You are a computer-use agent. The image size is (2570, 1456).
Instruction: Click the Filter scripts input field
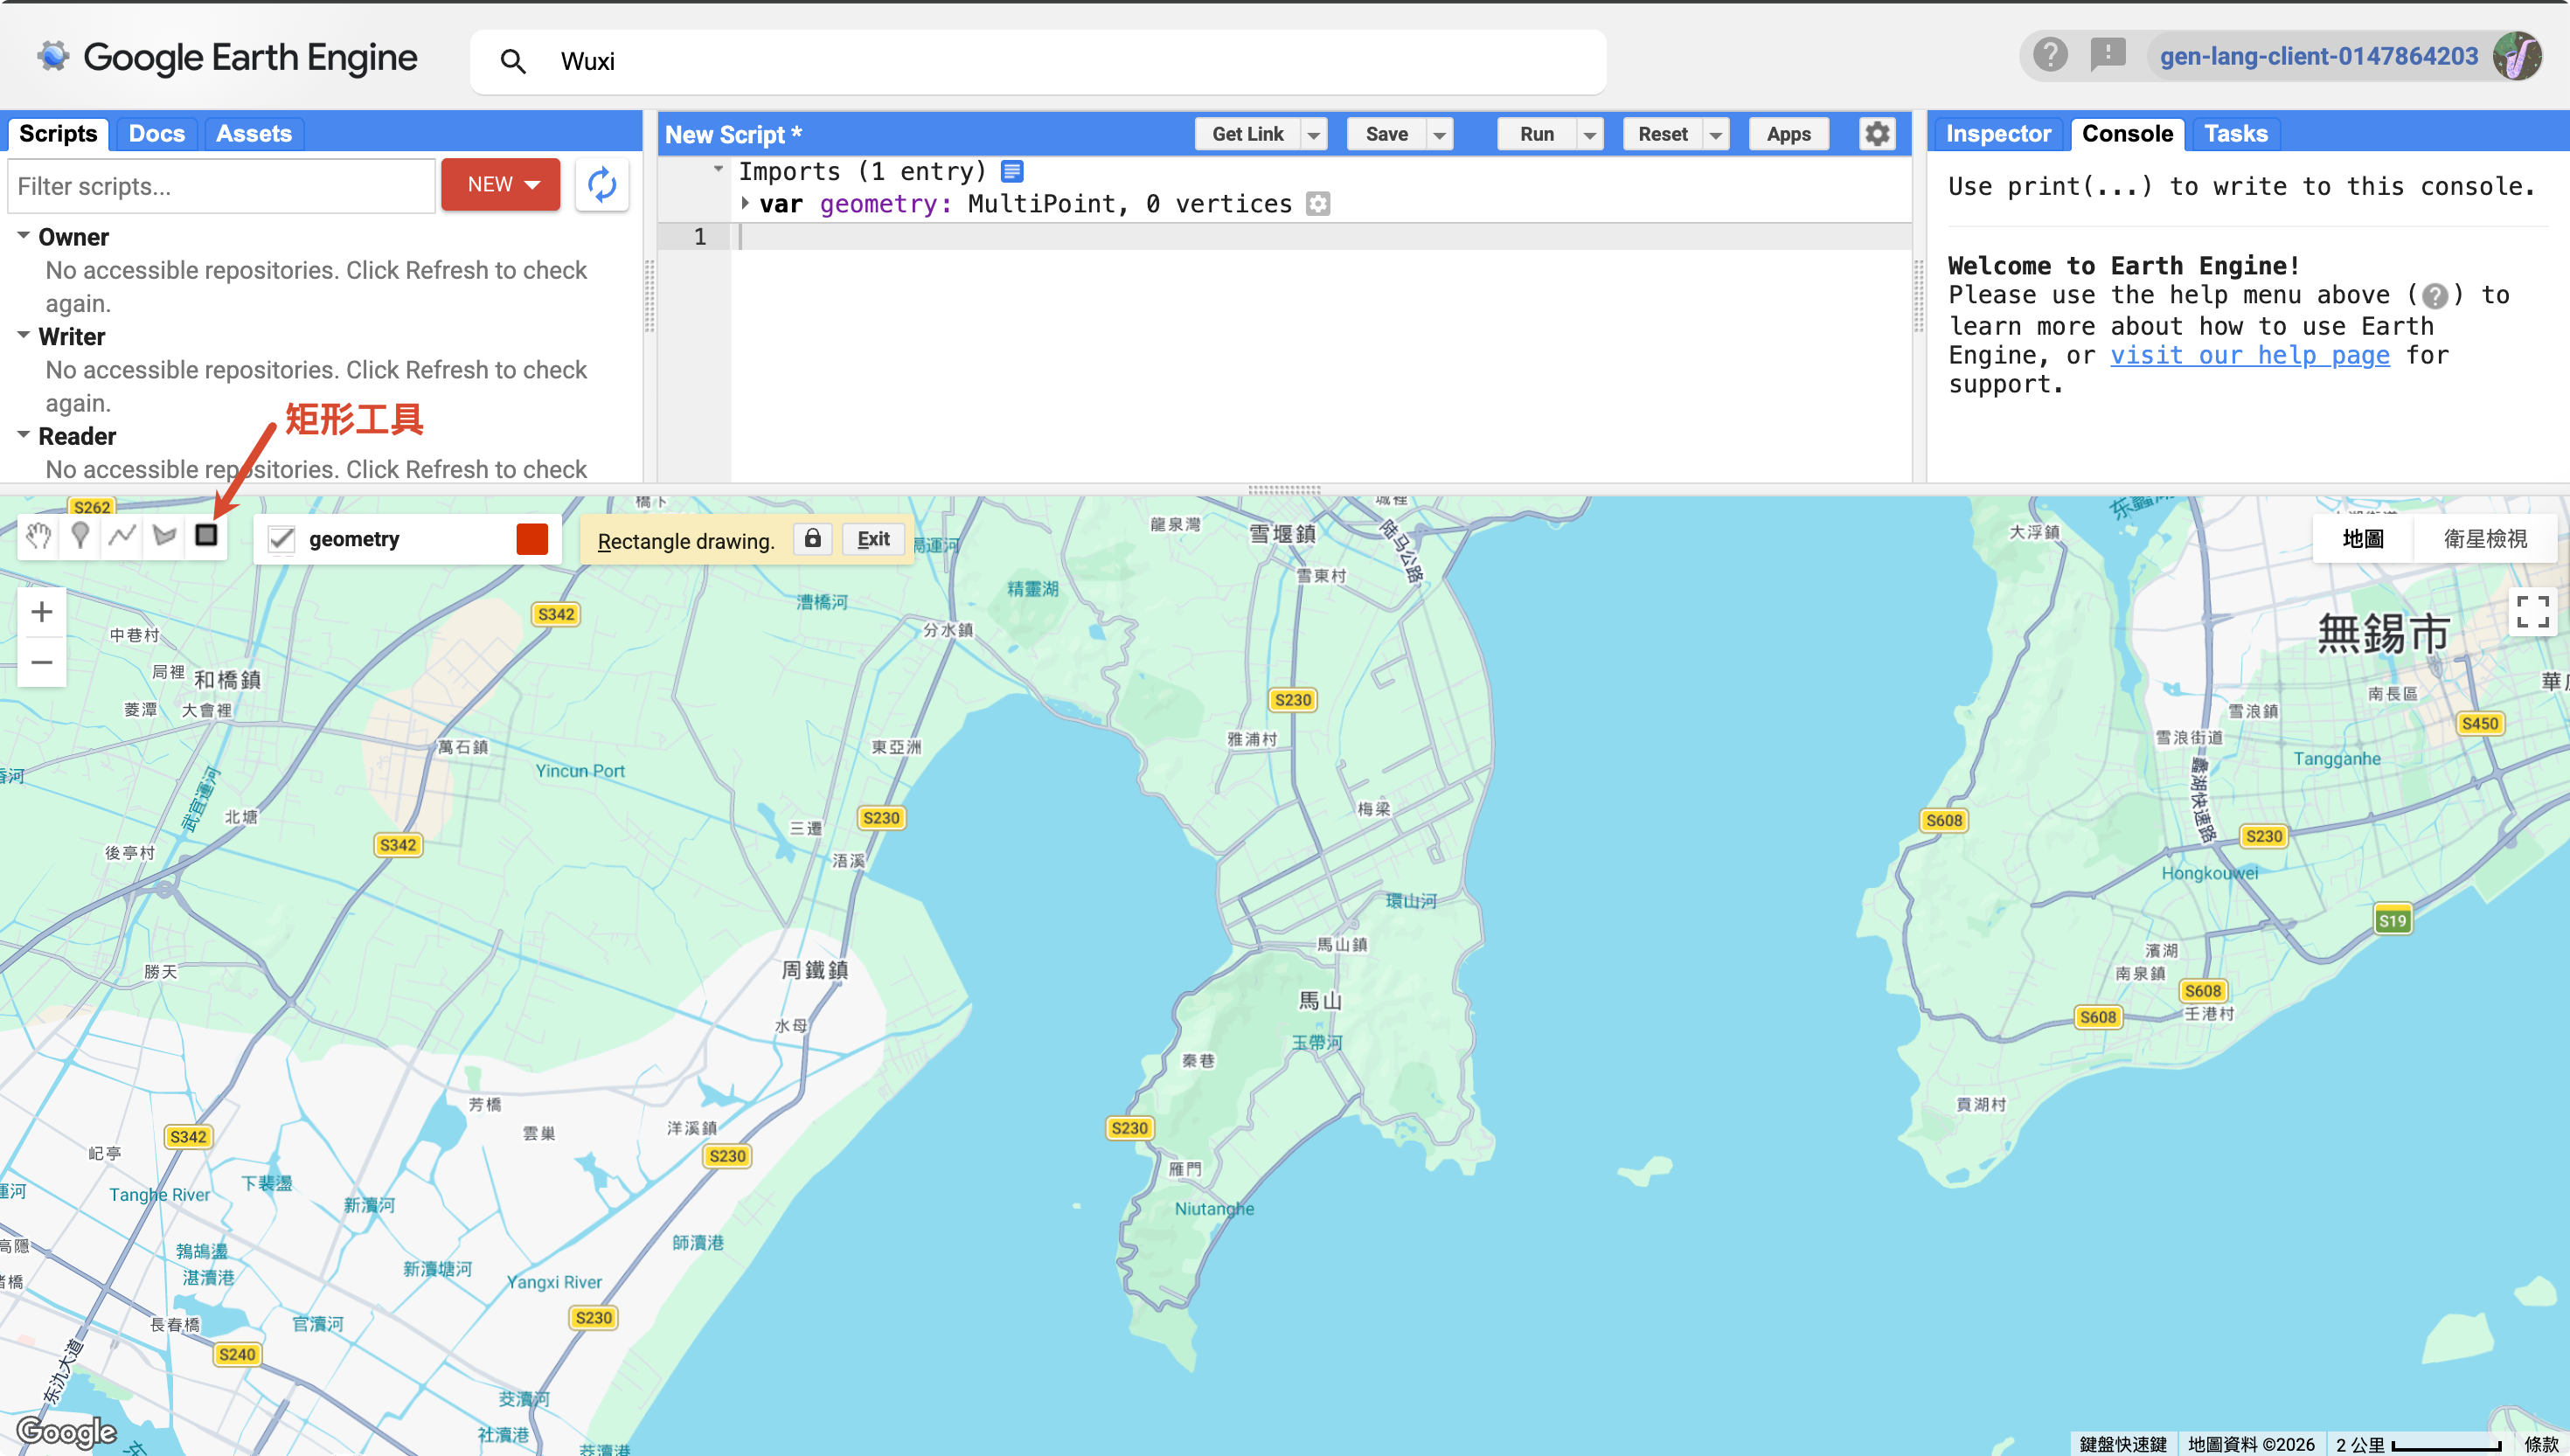coord(222,186)
